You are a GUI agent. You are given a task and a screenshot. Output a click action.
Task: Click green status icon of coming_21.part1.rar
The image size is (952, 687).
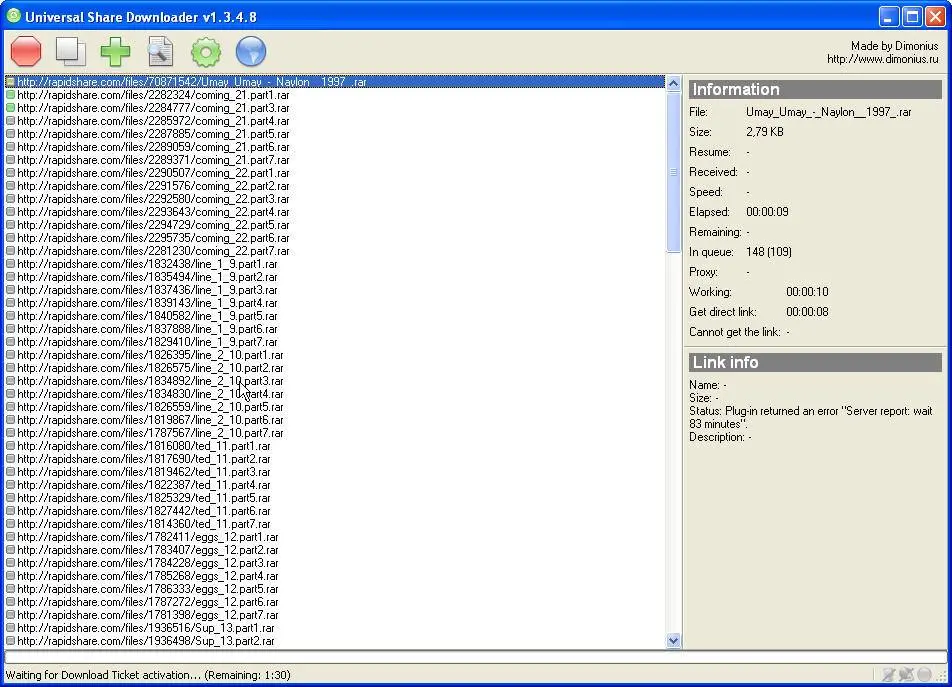coord(10,95)
